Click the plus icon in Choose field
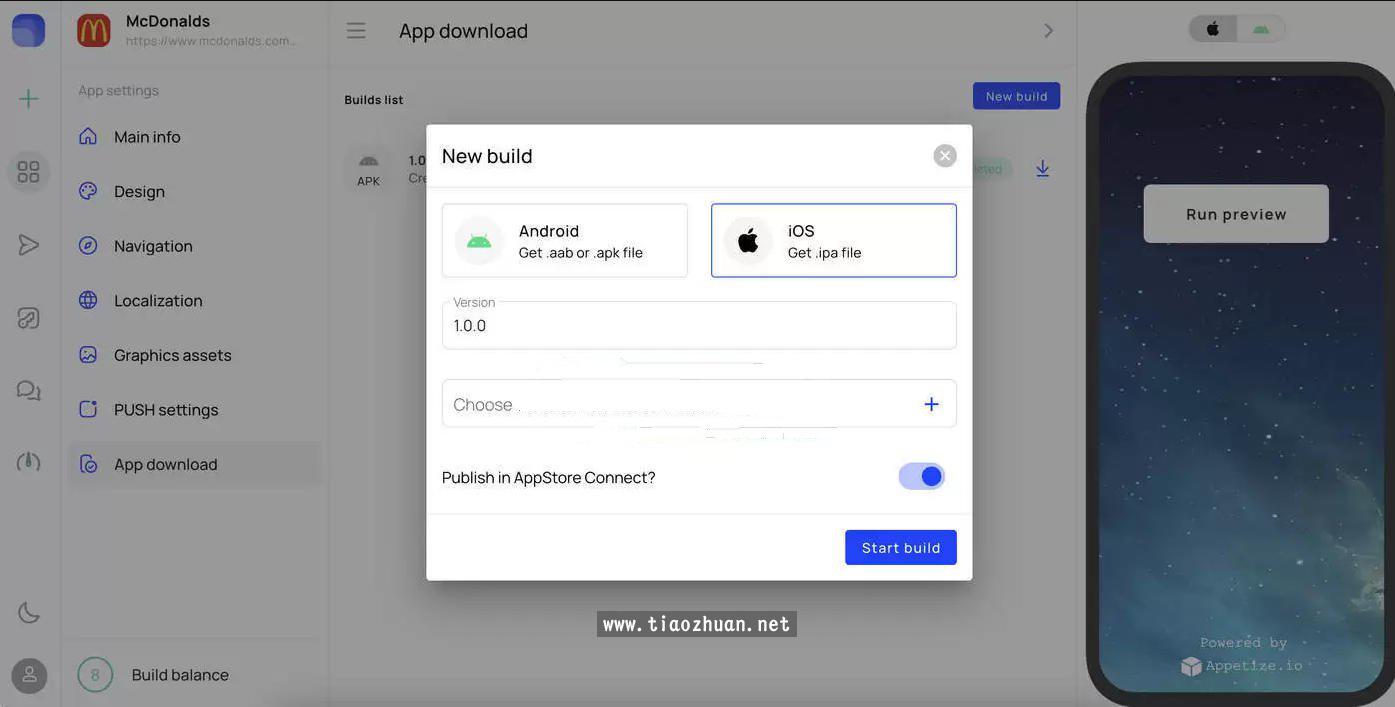 [x=931, y=404]
